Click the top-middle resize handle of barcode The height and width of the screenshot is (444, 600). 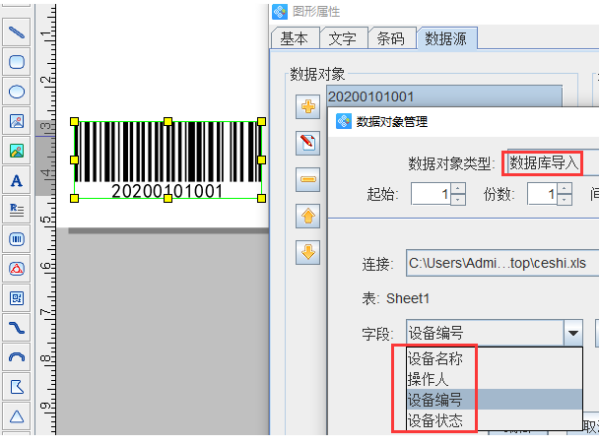pos(168,121)
